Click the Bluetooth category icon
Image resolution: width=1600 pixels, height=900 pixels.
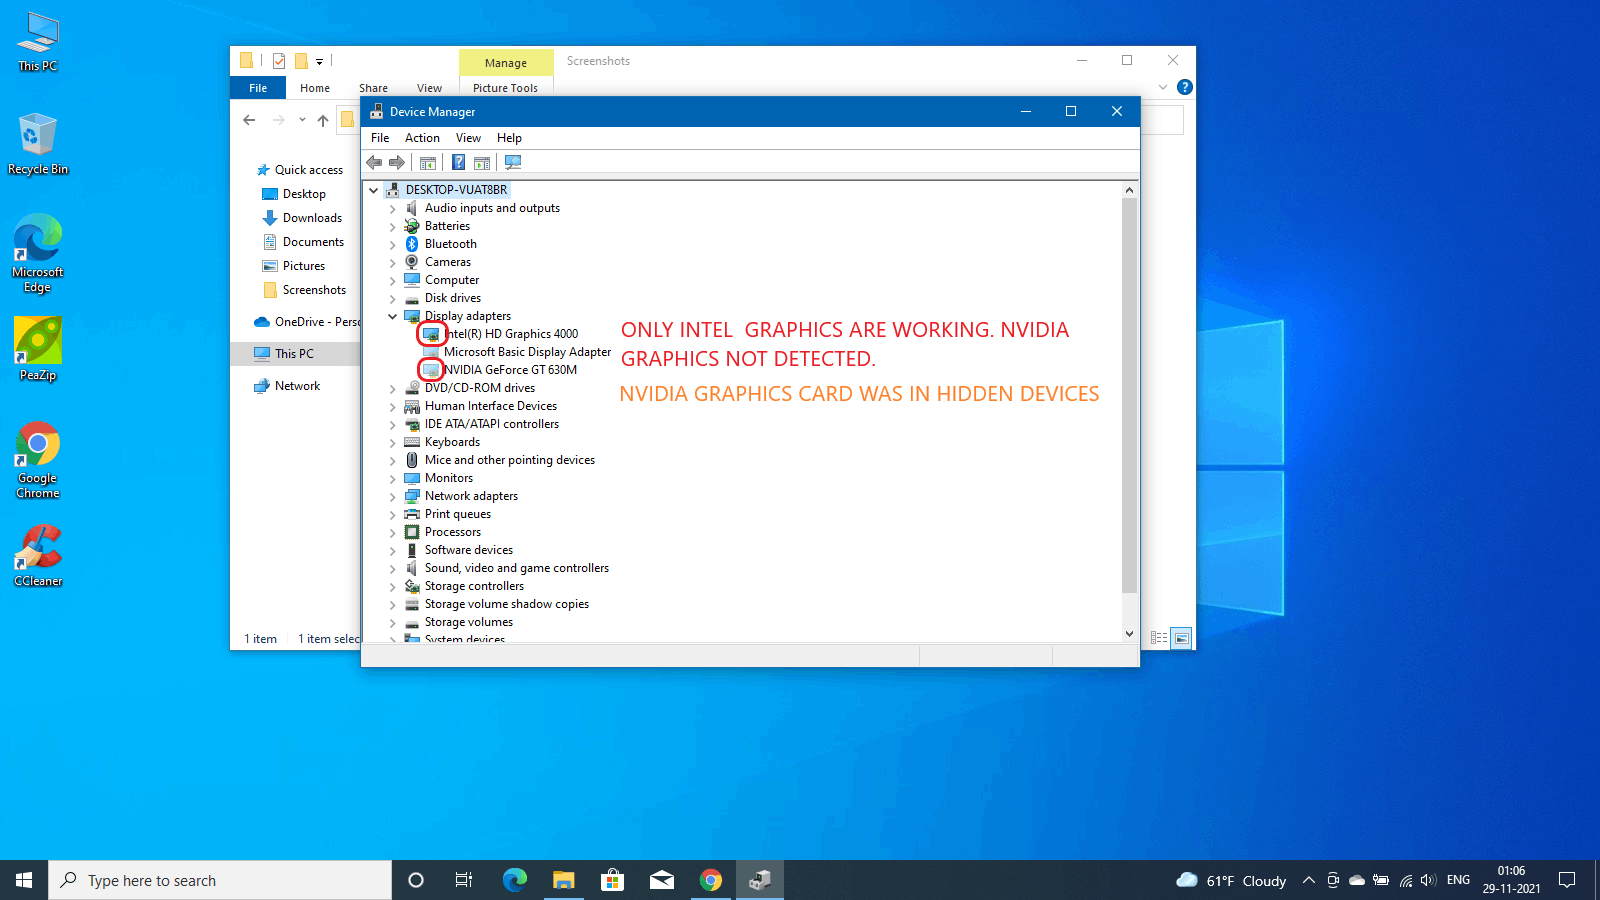(412, 244)
